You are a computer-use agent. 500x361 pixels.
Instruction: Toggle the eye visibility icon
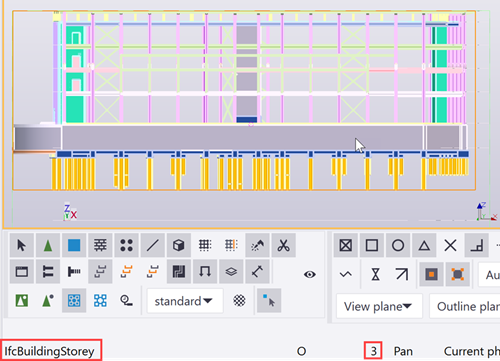coord(310,274)
